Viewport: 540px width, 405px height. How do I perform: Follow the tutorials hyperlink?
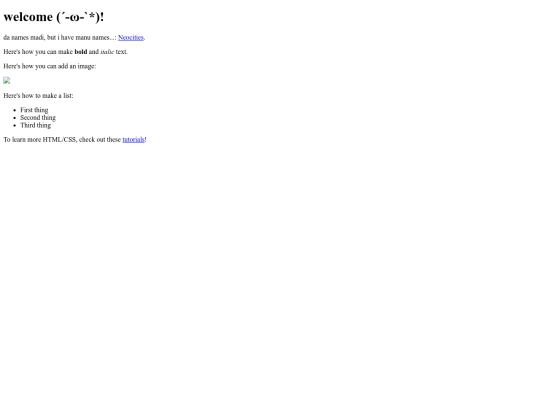[x=133, y=139]
